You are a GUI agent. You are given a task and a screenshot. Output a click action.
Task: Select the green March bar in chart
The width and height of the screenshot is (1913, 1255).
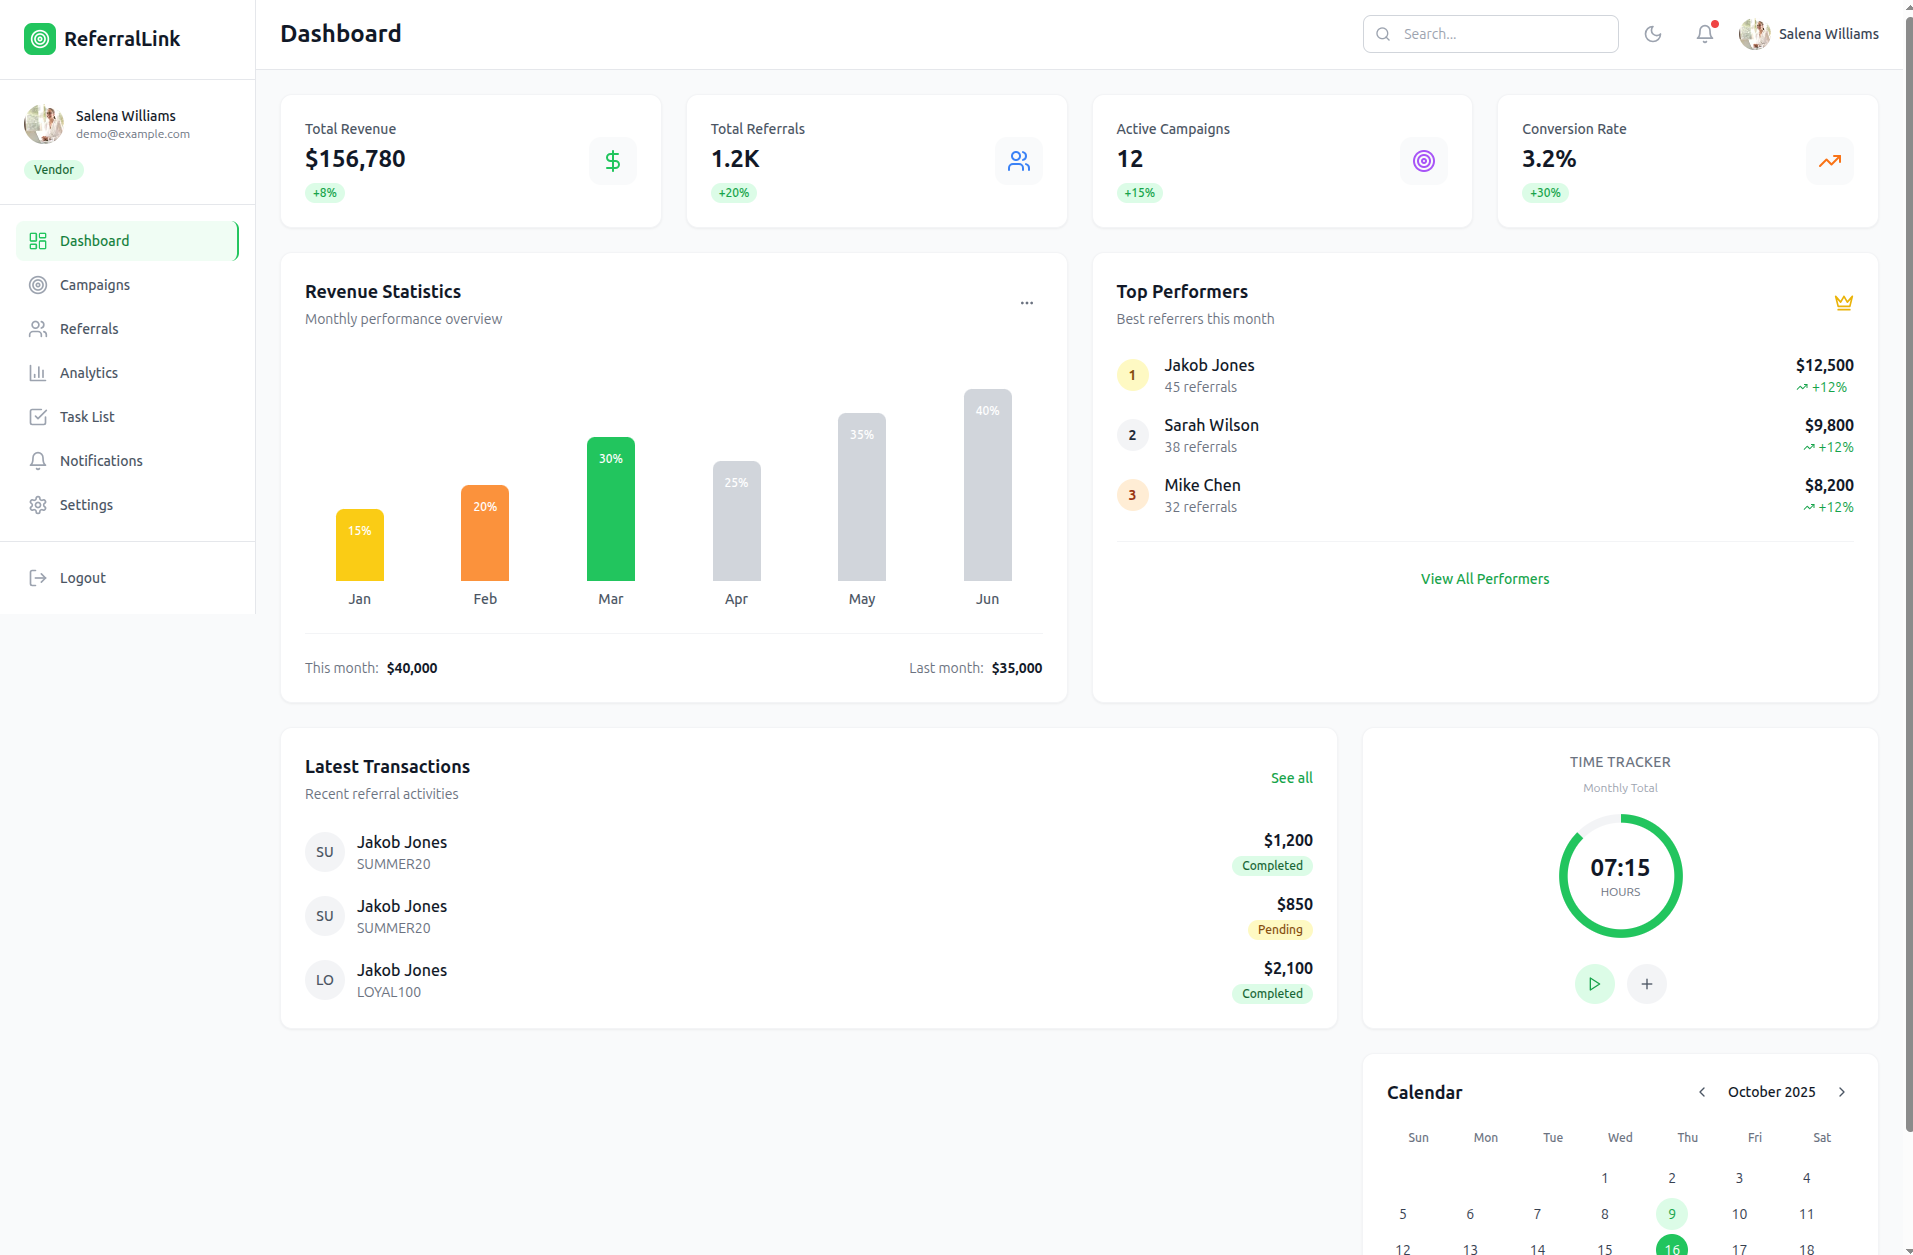pos(610,510)
